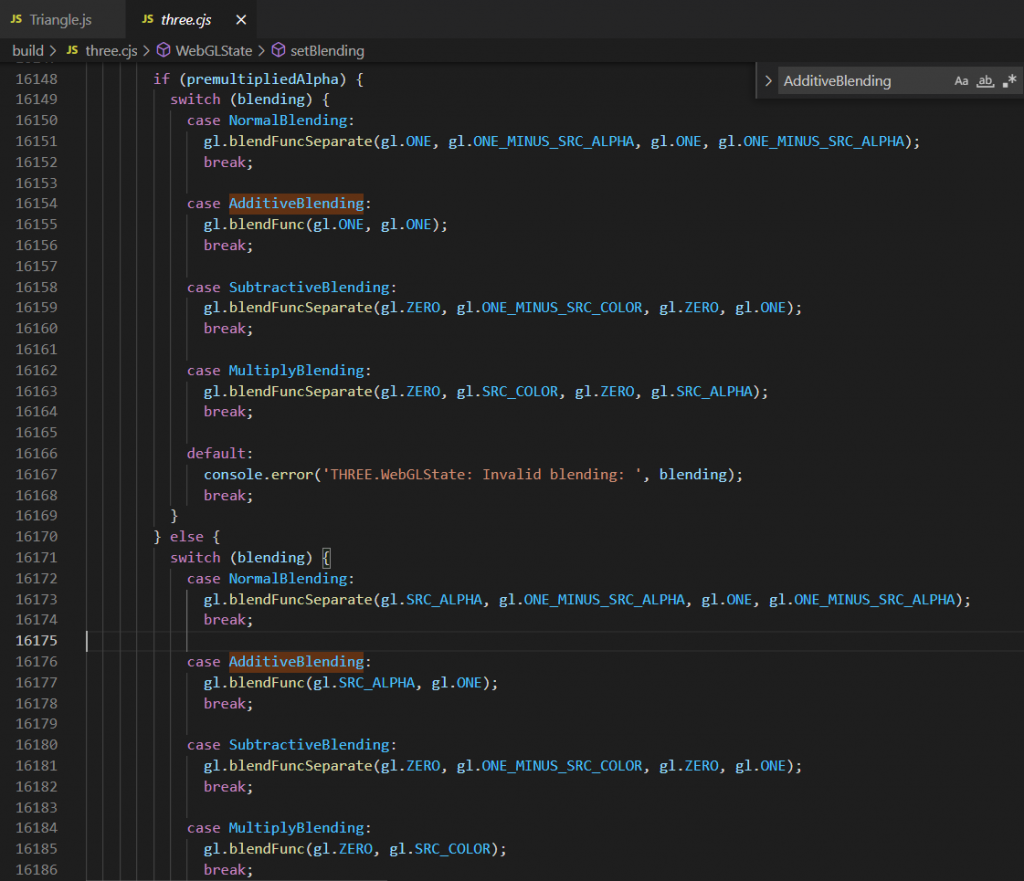The width and height of the screenshot is (1024, 881).
Task: Click console.error on line 16167
Action: pyautogui.click(x=258, y=475)
